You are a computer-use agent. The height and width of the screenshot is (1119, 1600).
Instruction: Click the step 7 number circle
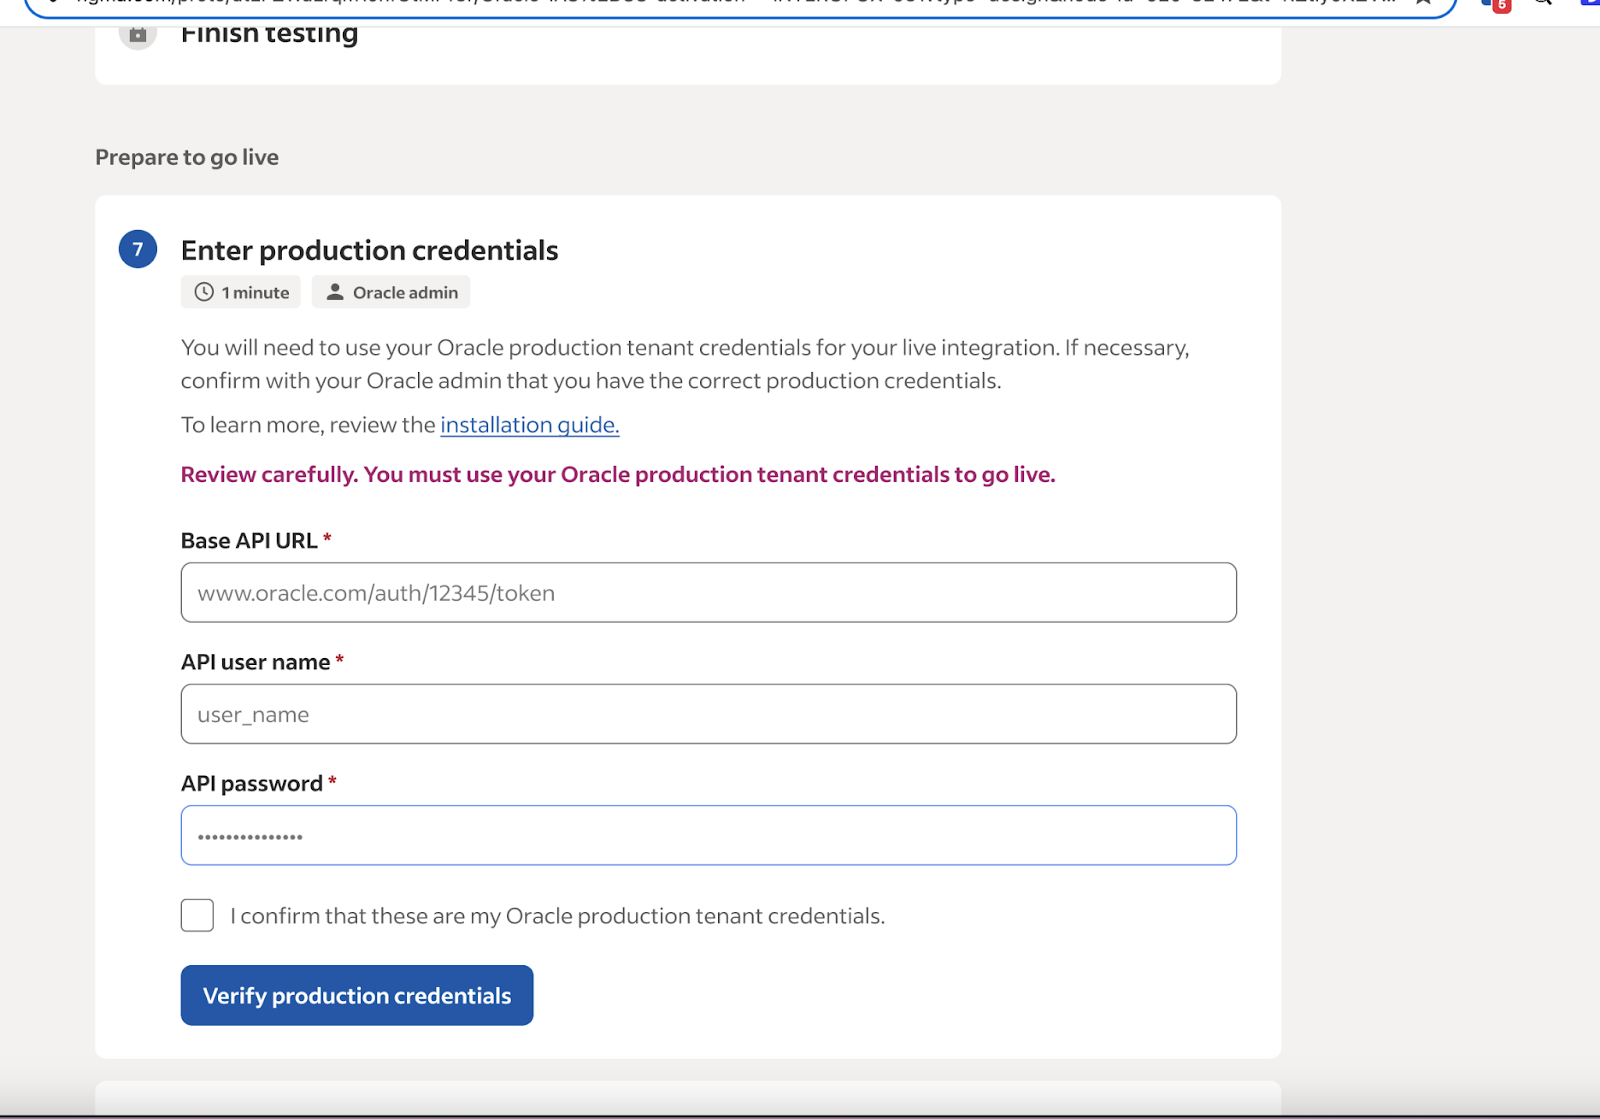tap(138, 249)
